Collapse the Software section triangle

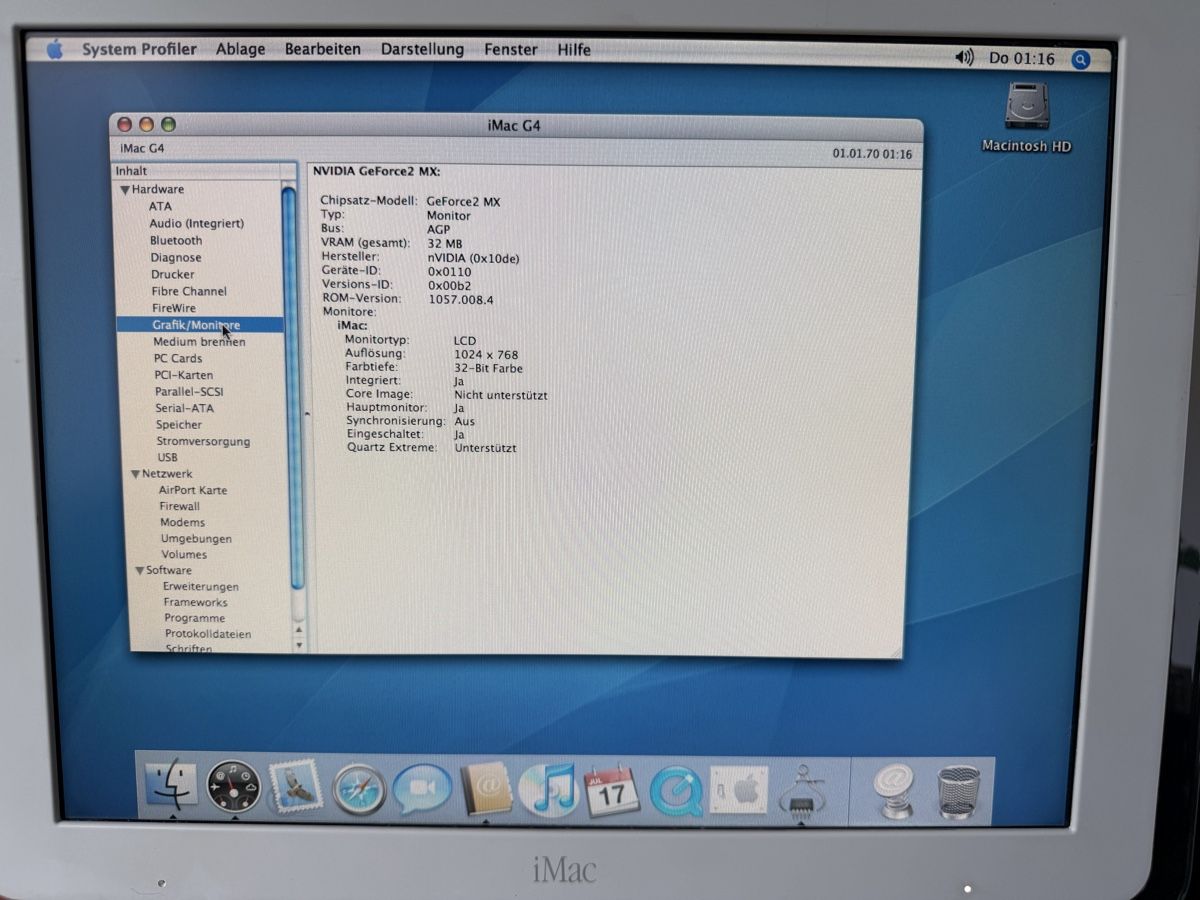coord(140,570)
